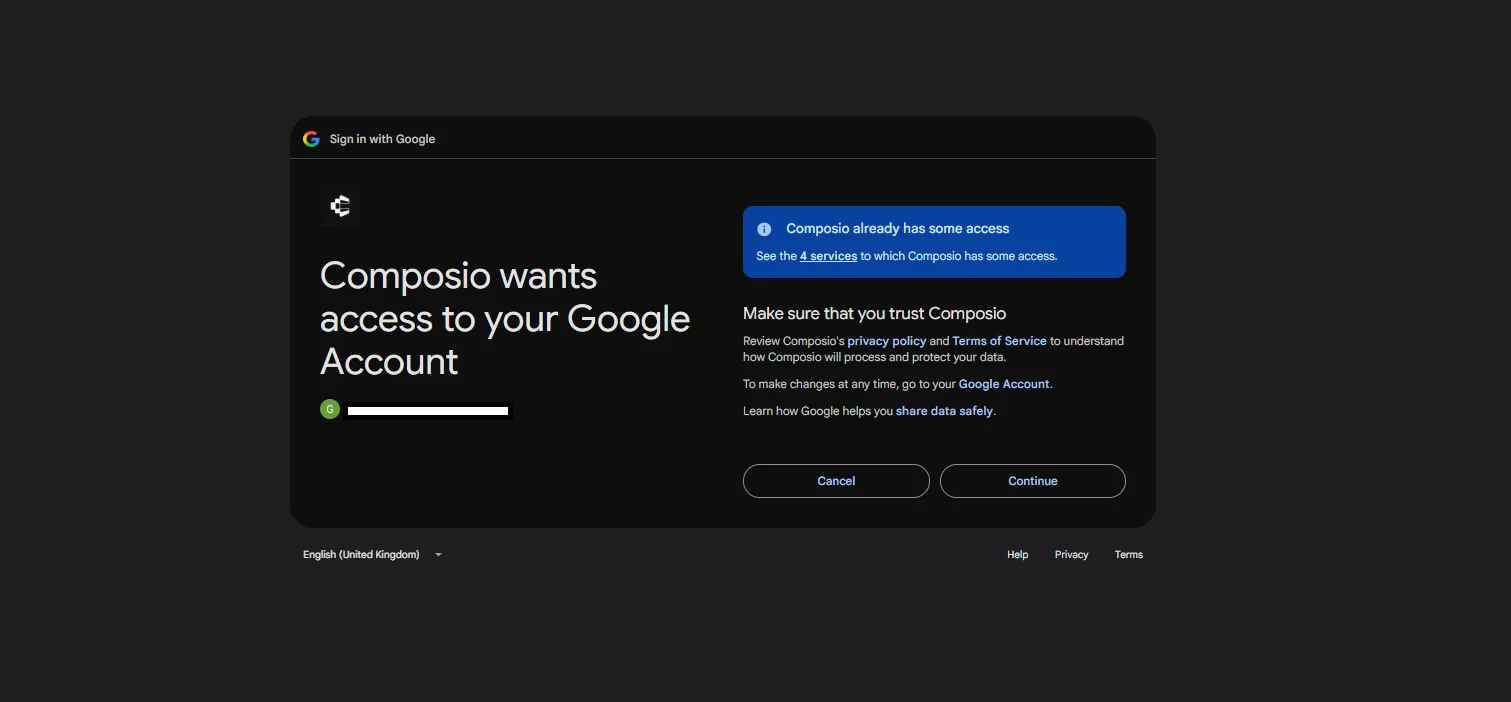
Task: Open the Terms footer link
Action: point(1128,555)
